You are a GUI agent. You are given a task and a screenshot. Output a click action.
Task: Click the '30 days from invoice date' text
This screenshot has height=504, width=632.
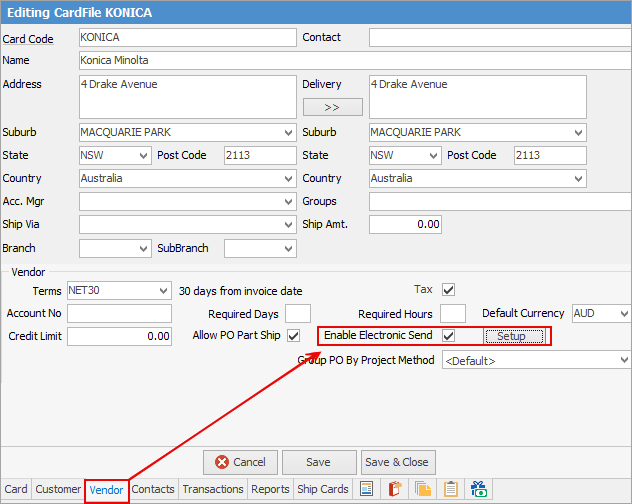[x=240, y=291]
